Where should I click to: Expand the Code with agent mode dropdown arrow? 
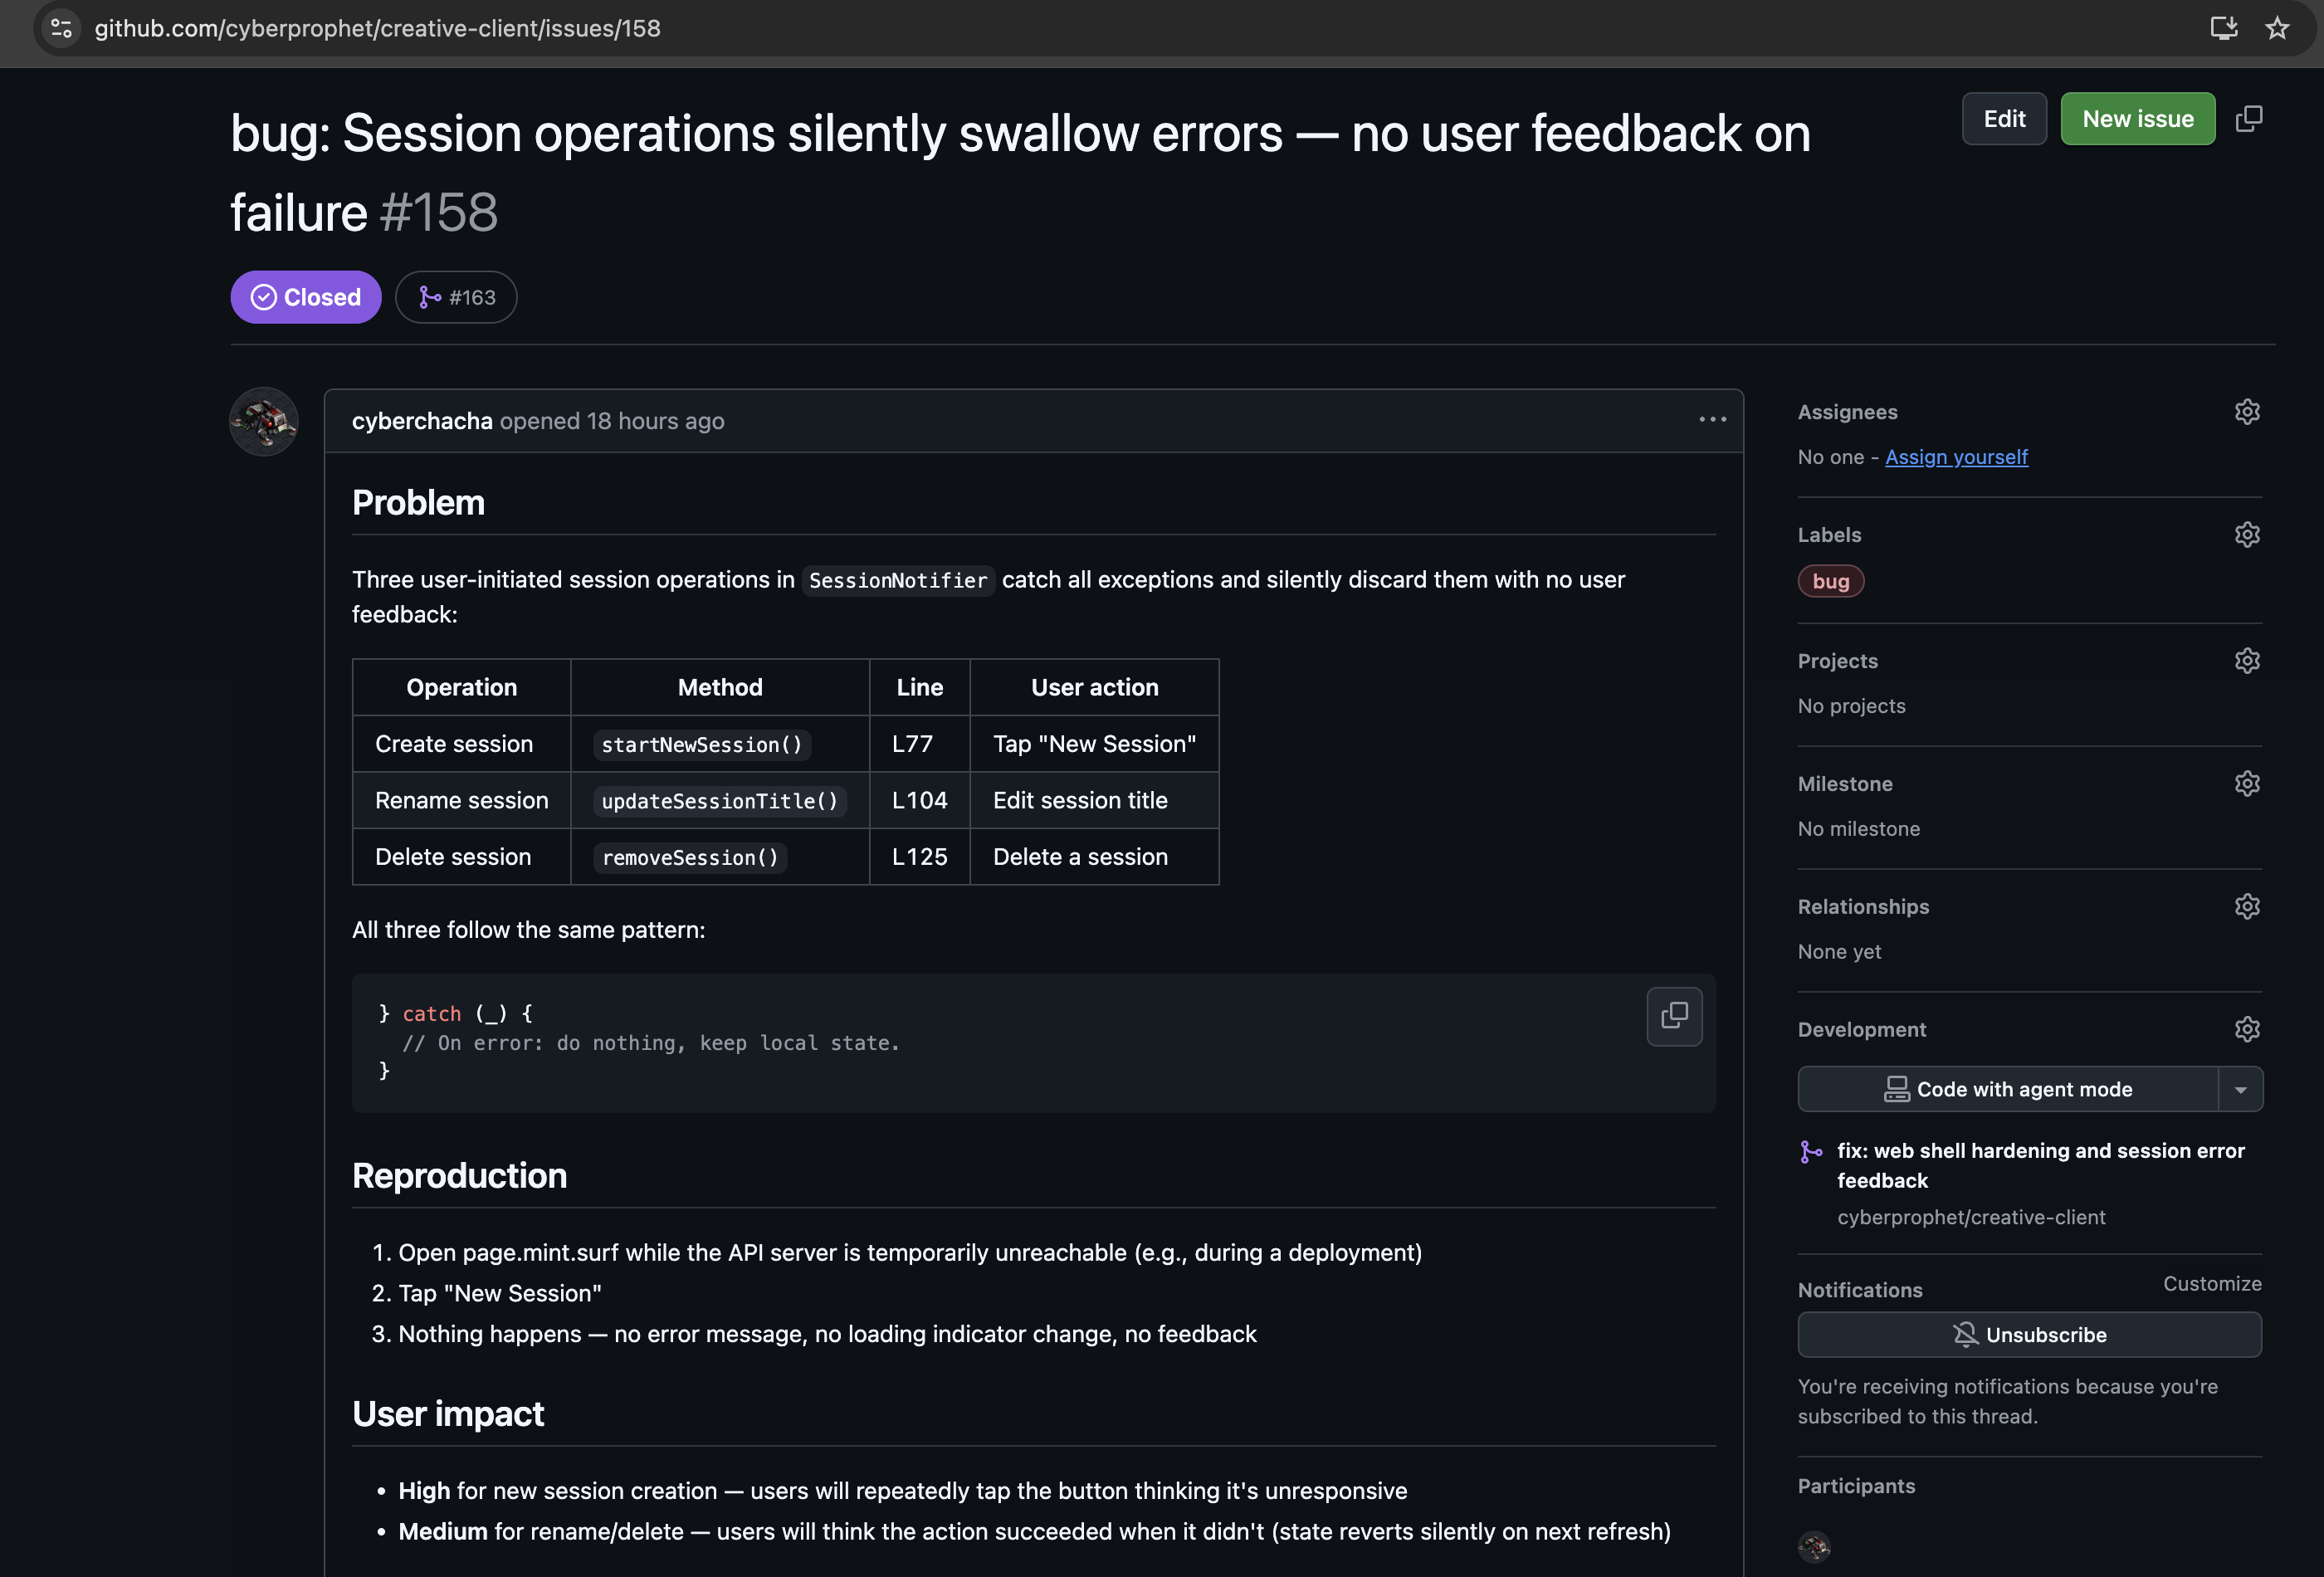[2240, 1090]
